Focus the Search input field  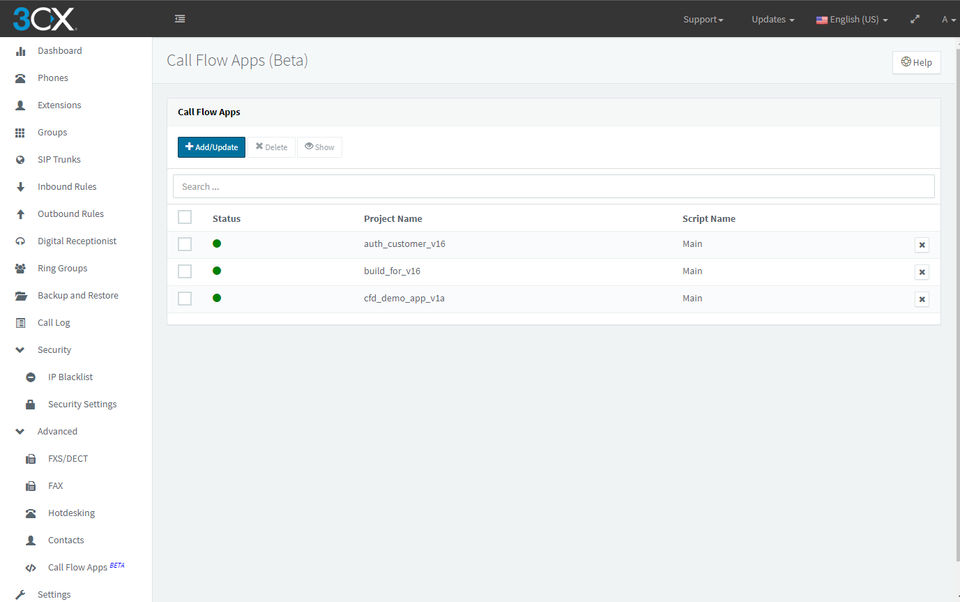tap(553, 186)
